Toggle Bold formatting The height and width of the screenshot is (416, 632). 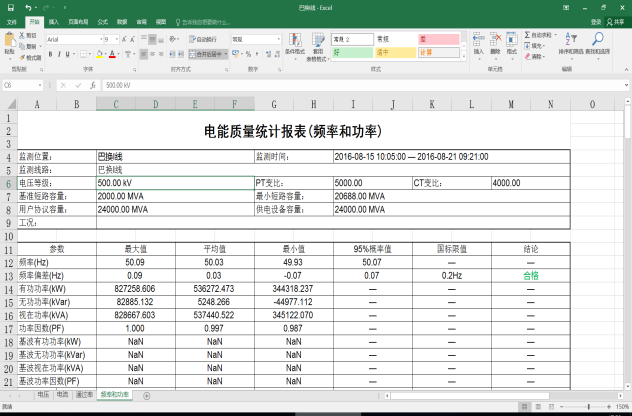[x=50, y=54]
